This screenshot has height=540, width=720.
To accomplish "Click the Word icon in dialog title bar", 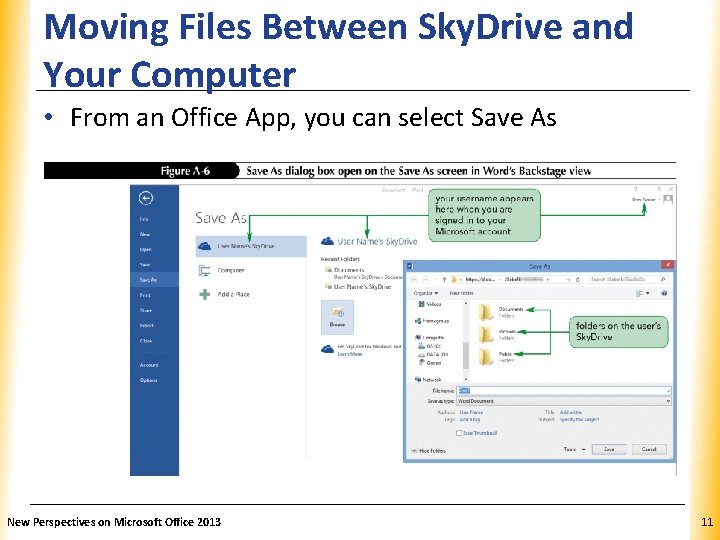I will click(411, 266).
